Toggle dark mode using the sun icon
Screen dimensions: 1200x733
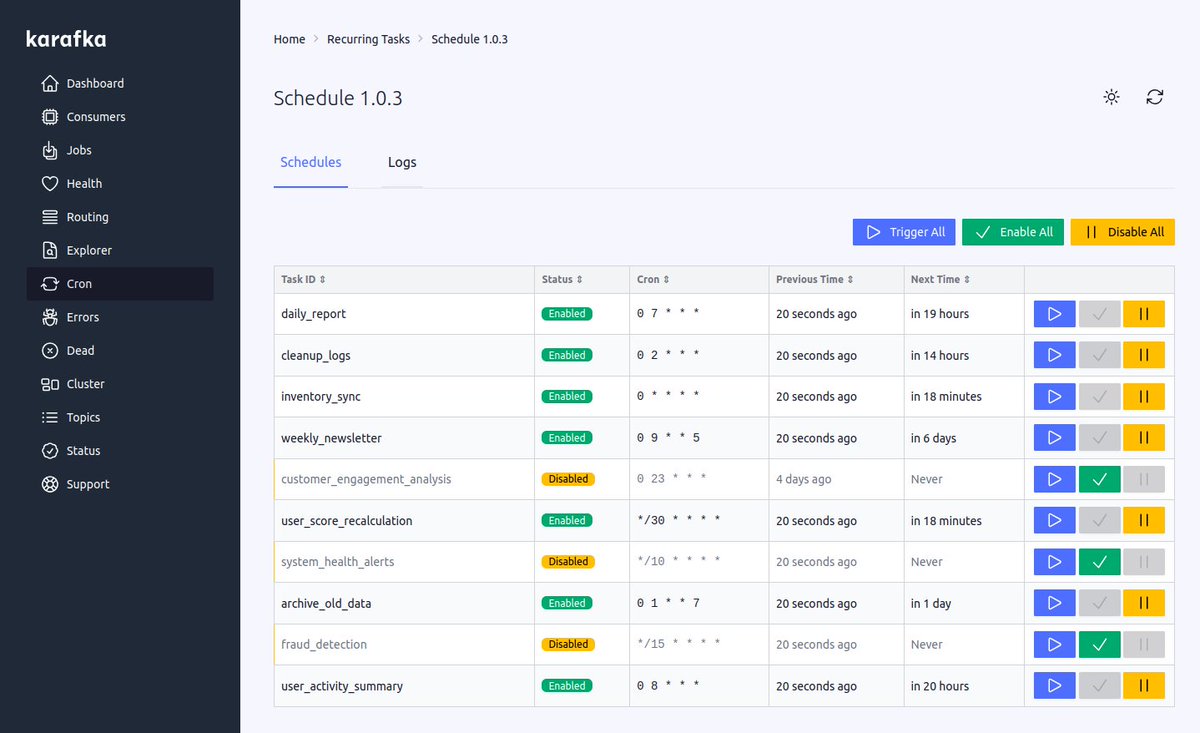coord(1111,97)
